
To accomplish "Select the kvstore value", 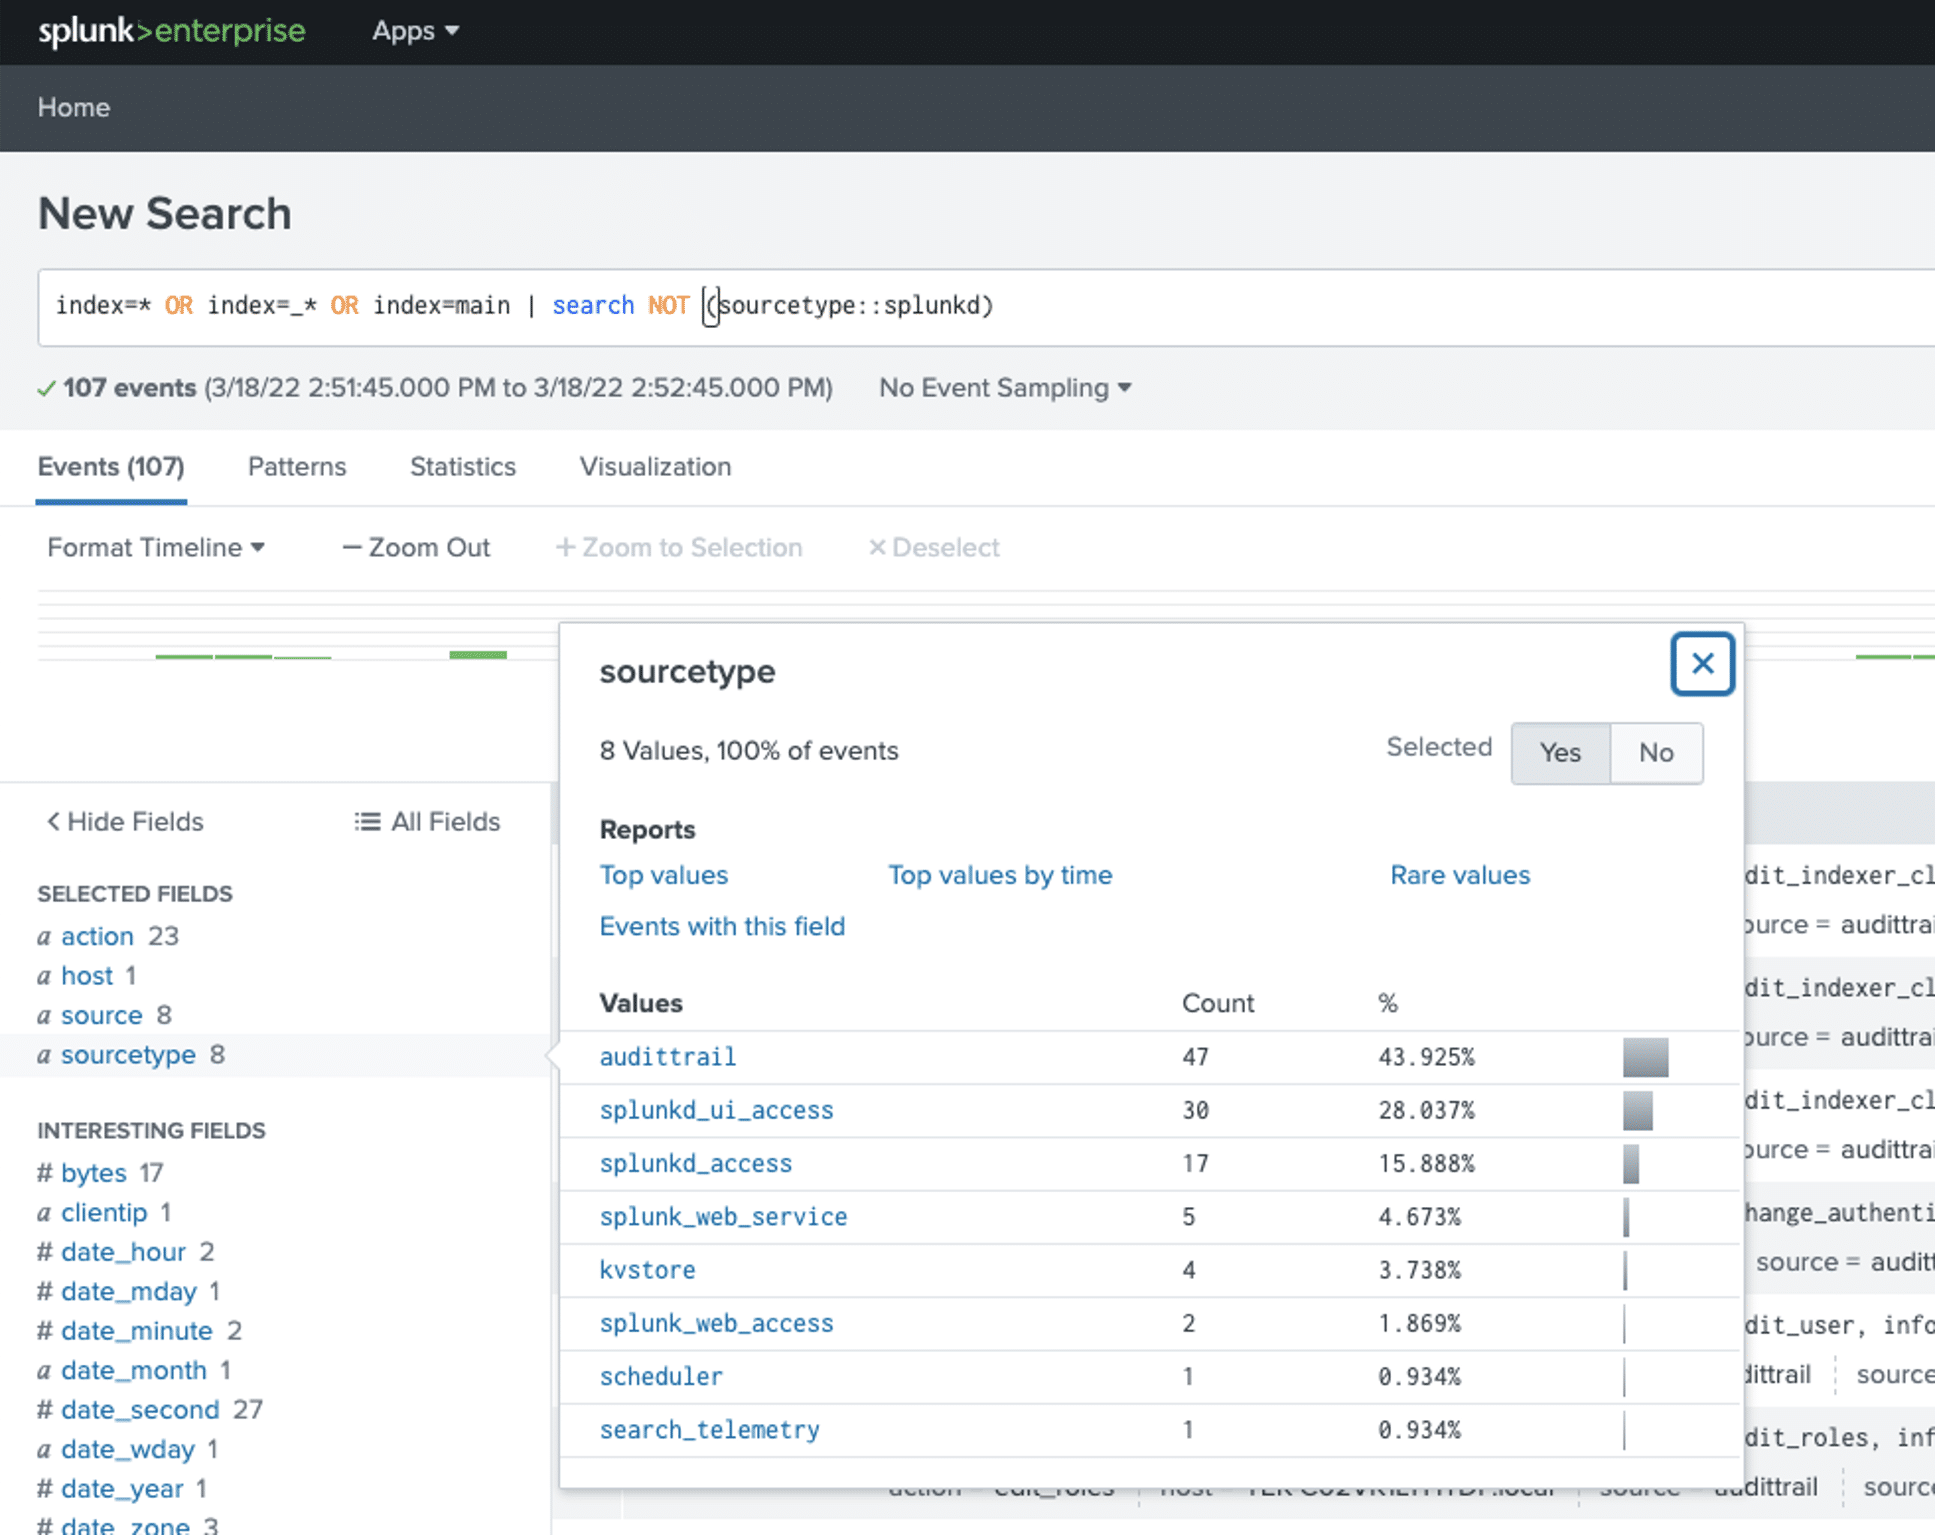I will 647,1270.
